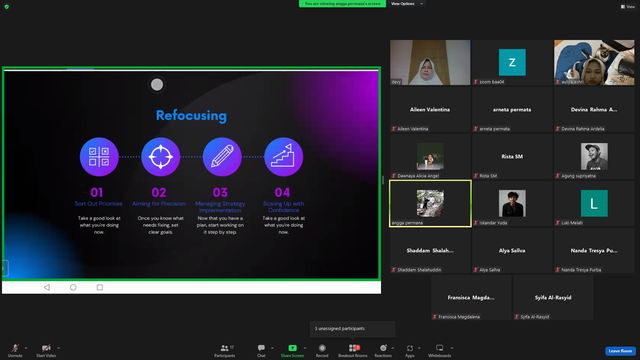Image resolution: width=640 pixels, height=360 pixels.
Task: Click the gray circle at slide top
Action: [x=157, y=84]
